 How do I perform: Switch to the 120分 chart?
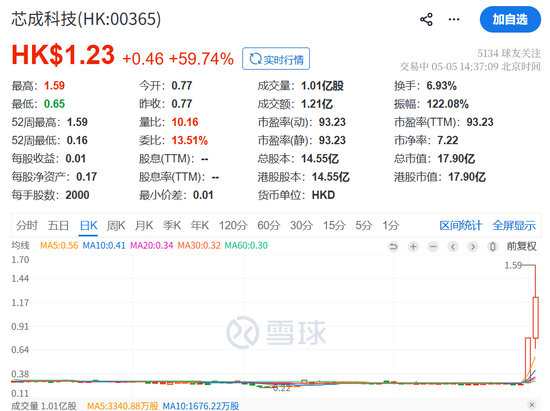[233, 225]
